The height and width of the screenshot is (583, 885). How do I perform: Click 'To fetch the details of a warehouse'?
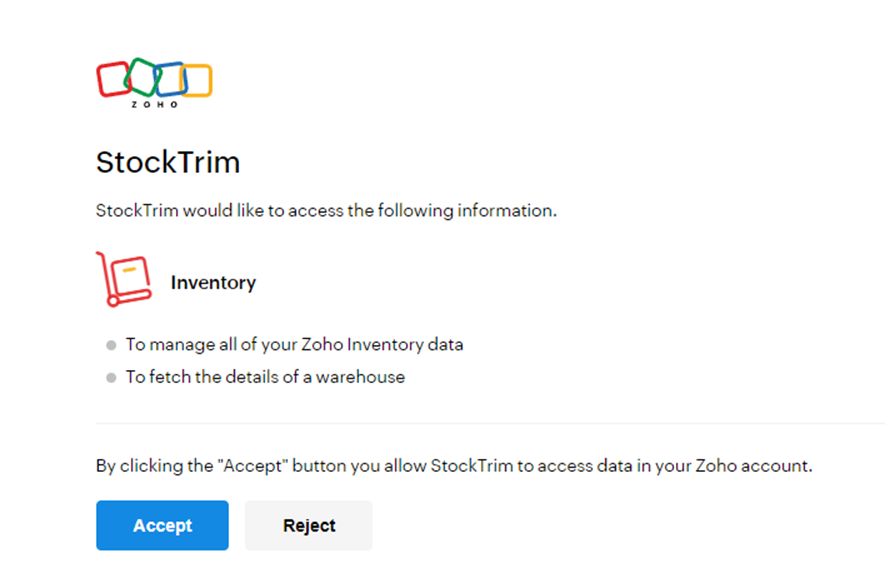(x=265, y=378)
